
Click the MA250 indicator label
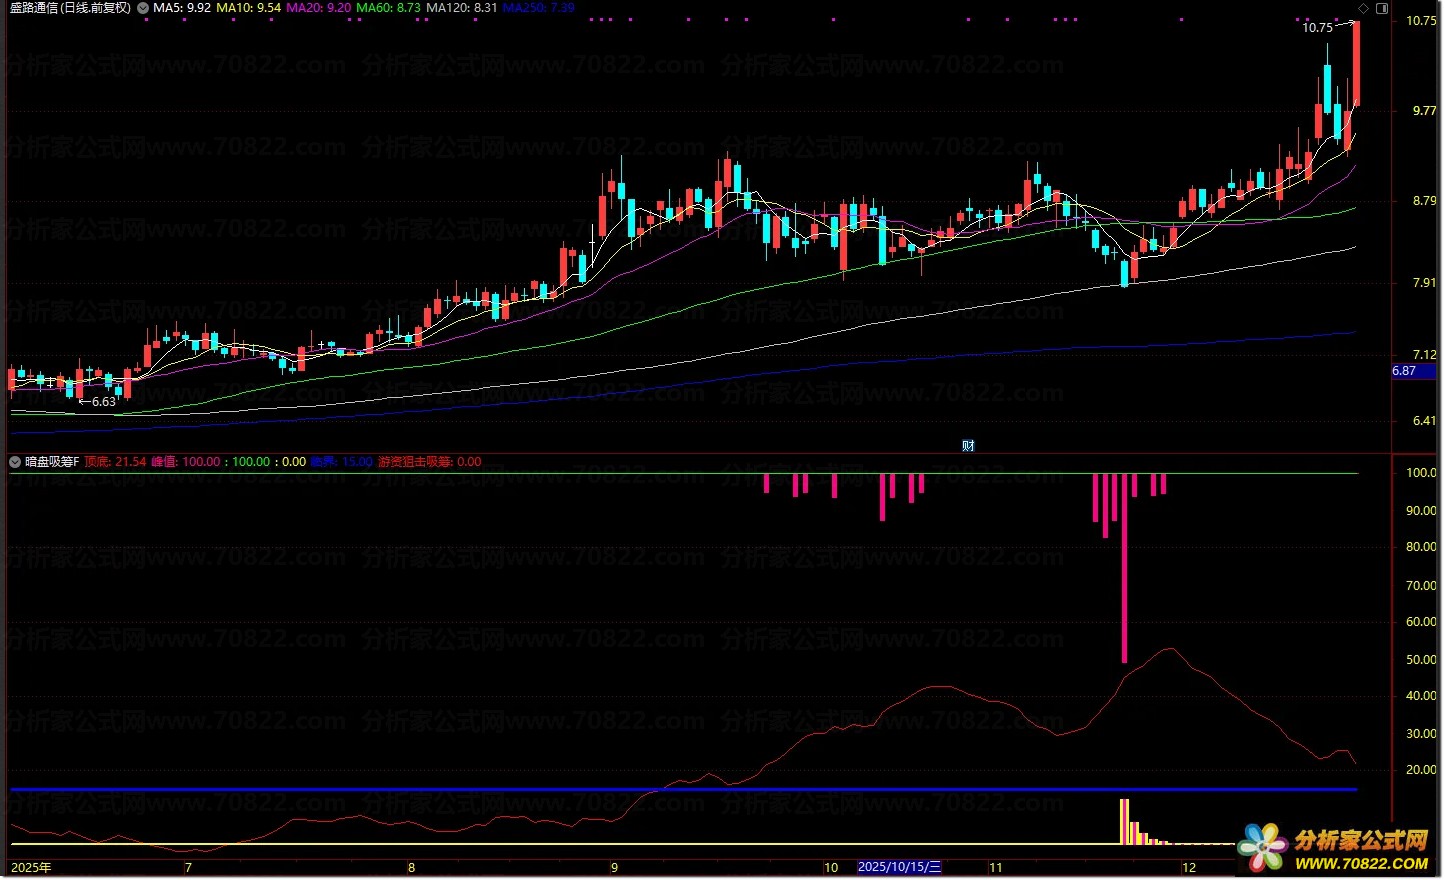(538, 8)
